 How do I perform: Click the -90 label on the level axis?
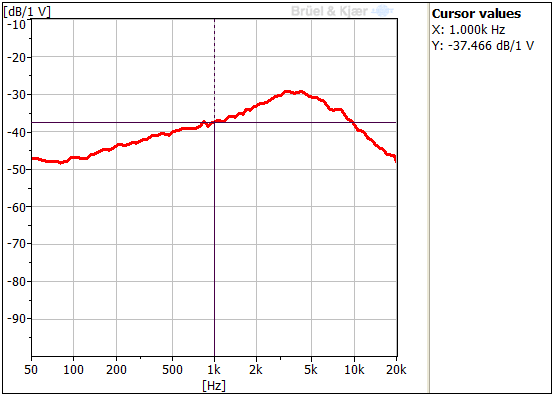coord(17,319)
